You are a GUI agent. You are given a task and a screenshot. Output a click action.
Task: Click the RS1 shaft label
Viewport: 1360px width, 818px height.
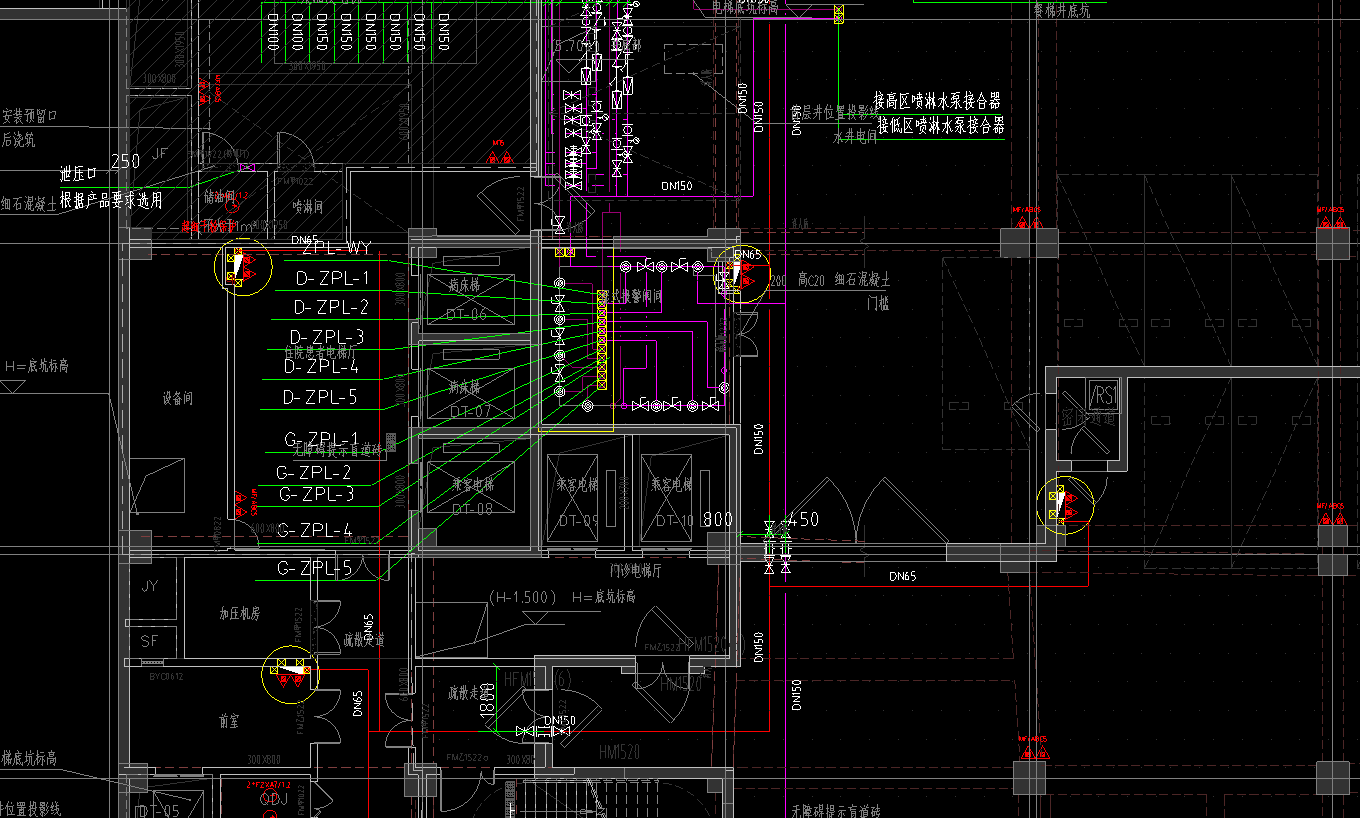1104,396
